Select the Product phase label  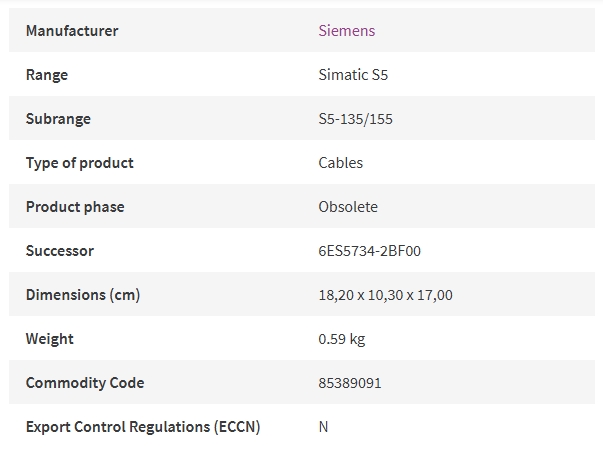(75, 207)
